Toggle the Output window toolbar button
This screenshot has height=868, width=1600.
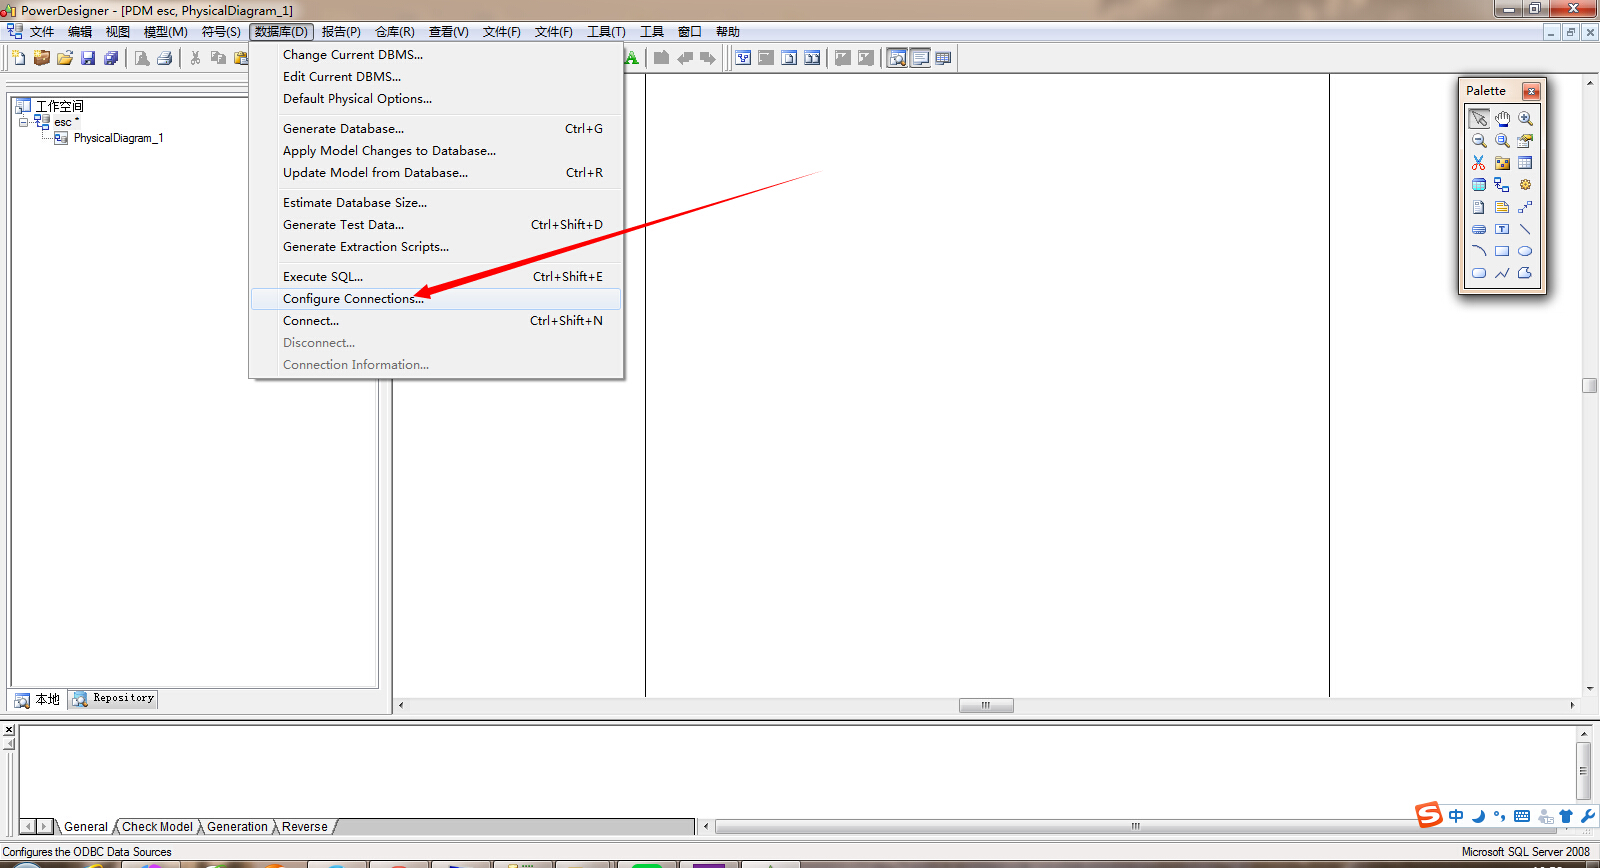pyautogui.click(x=920, y=58)
